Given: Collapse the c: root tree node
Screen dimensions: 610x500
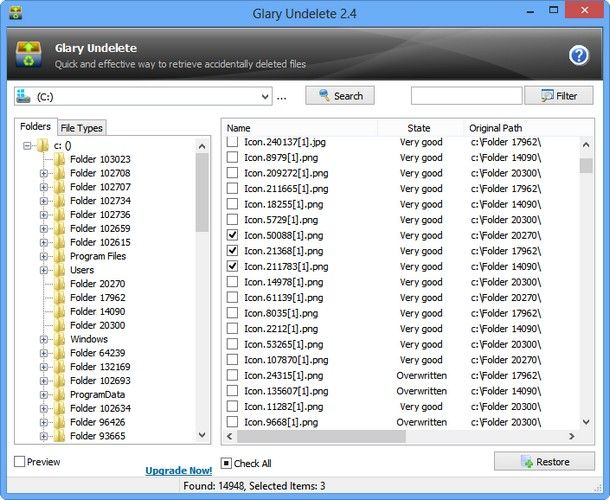Looking at the screenshot, I should 27,146.
